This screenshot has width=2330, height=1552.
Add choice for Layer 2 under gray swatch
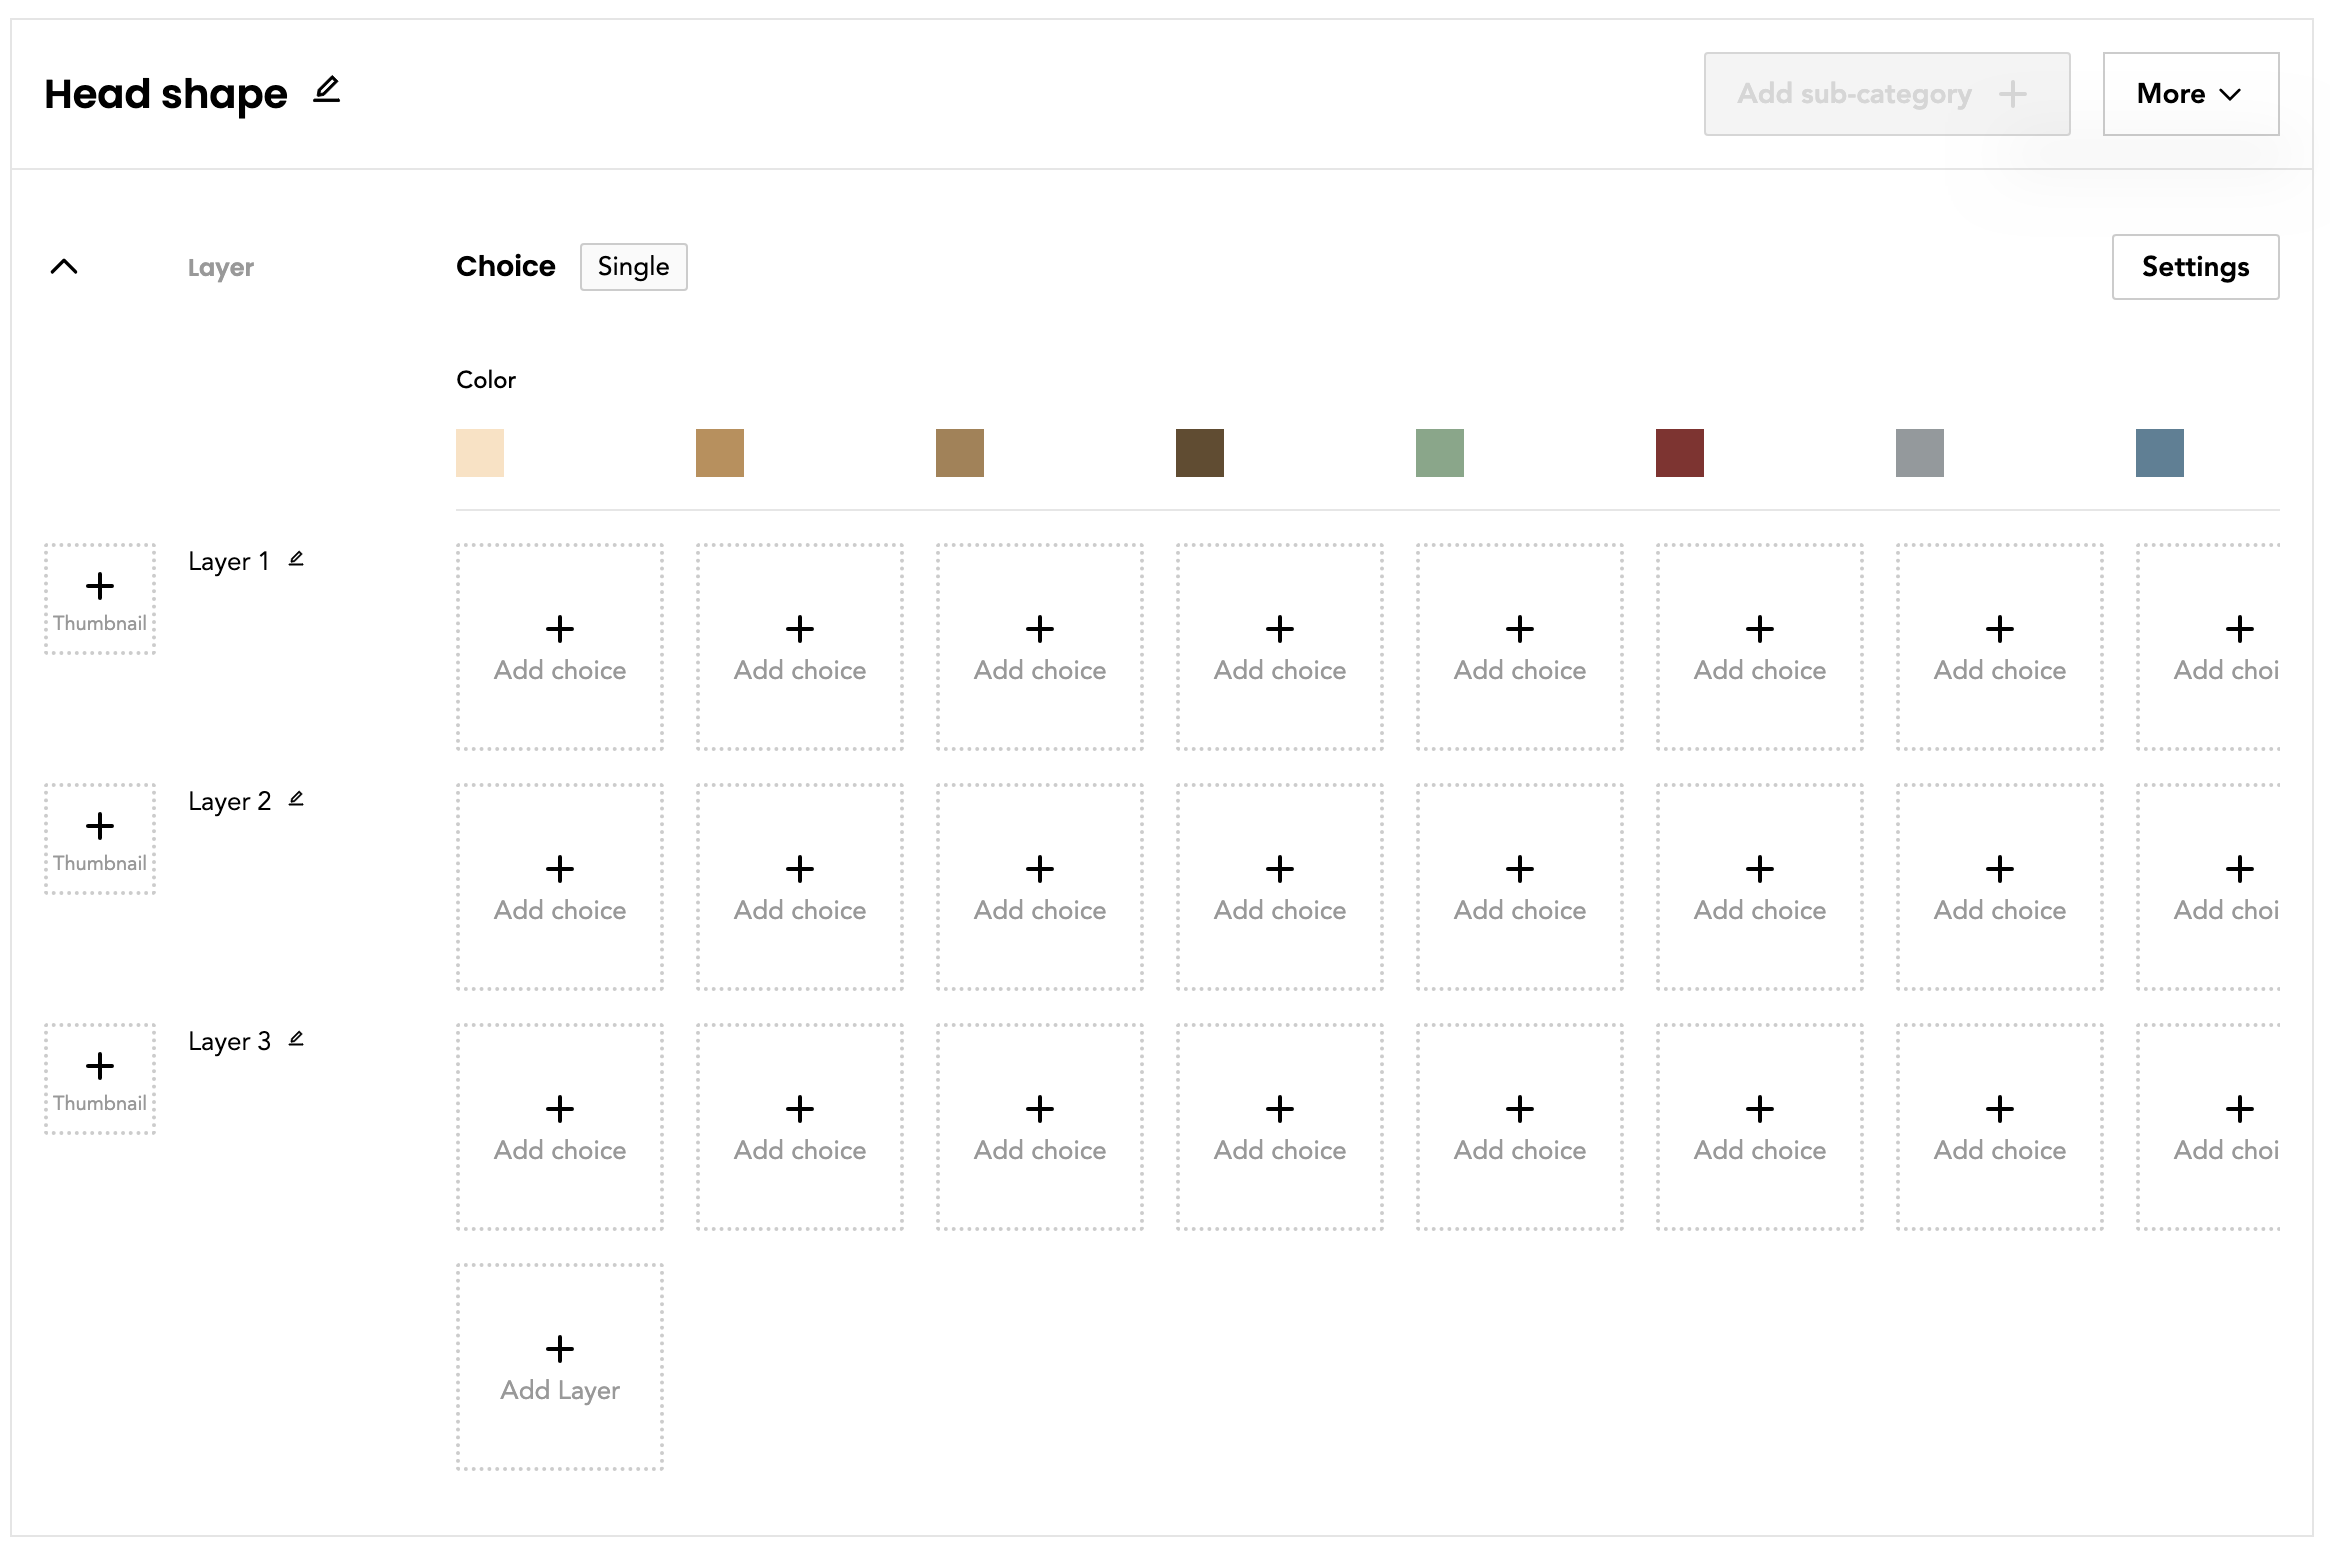tap(2000, 887)
